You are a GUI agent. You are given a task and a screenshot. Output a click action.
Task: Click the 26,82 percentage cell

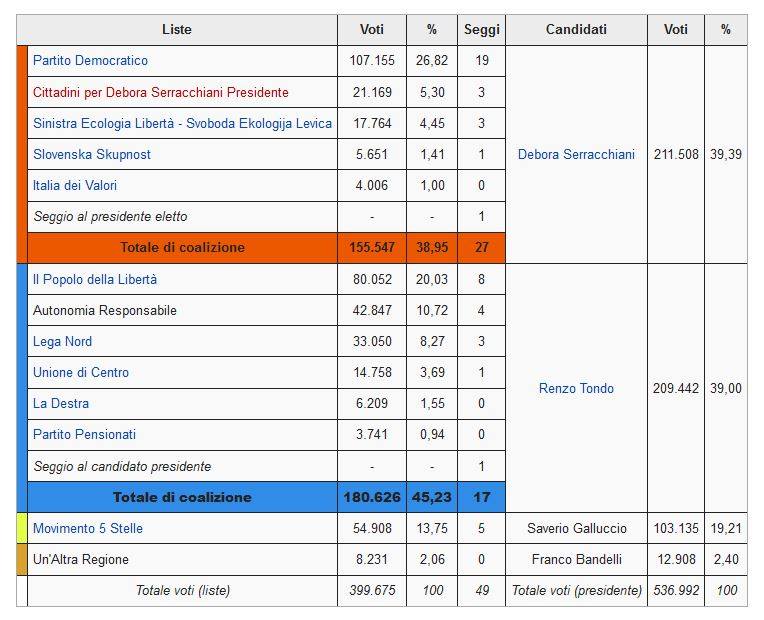click(432, 60)
